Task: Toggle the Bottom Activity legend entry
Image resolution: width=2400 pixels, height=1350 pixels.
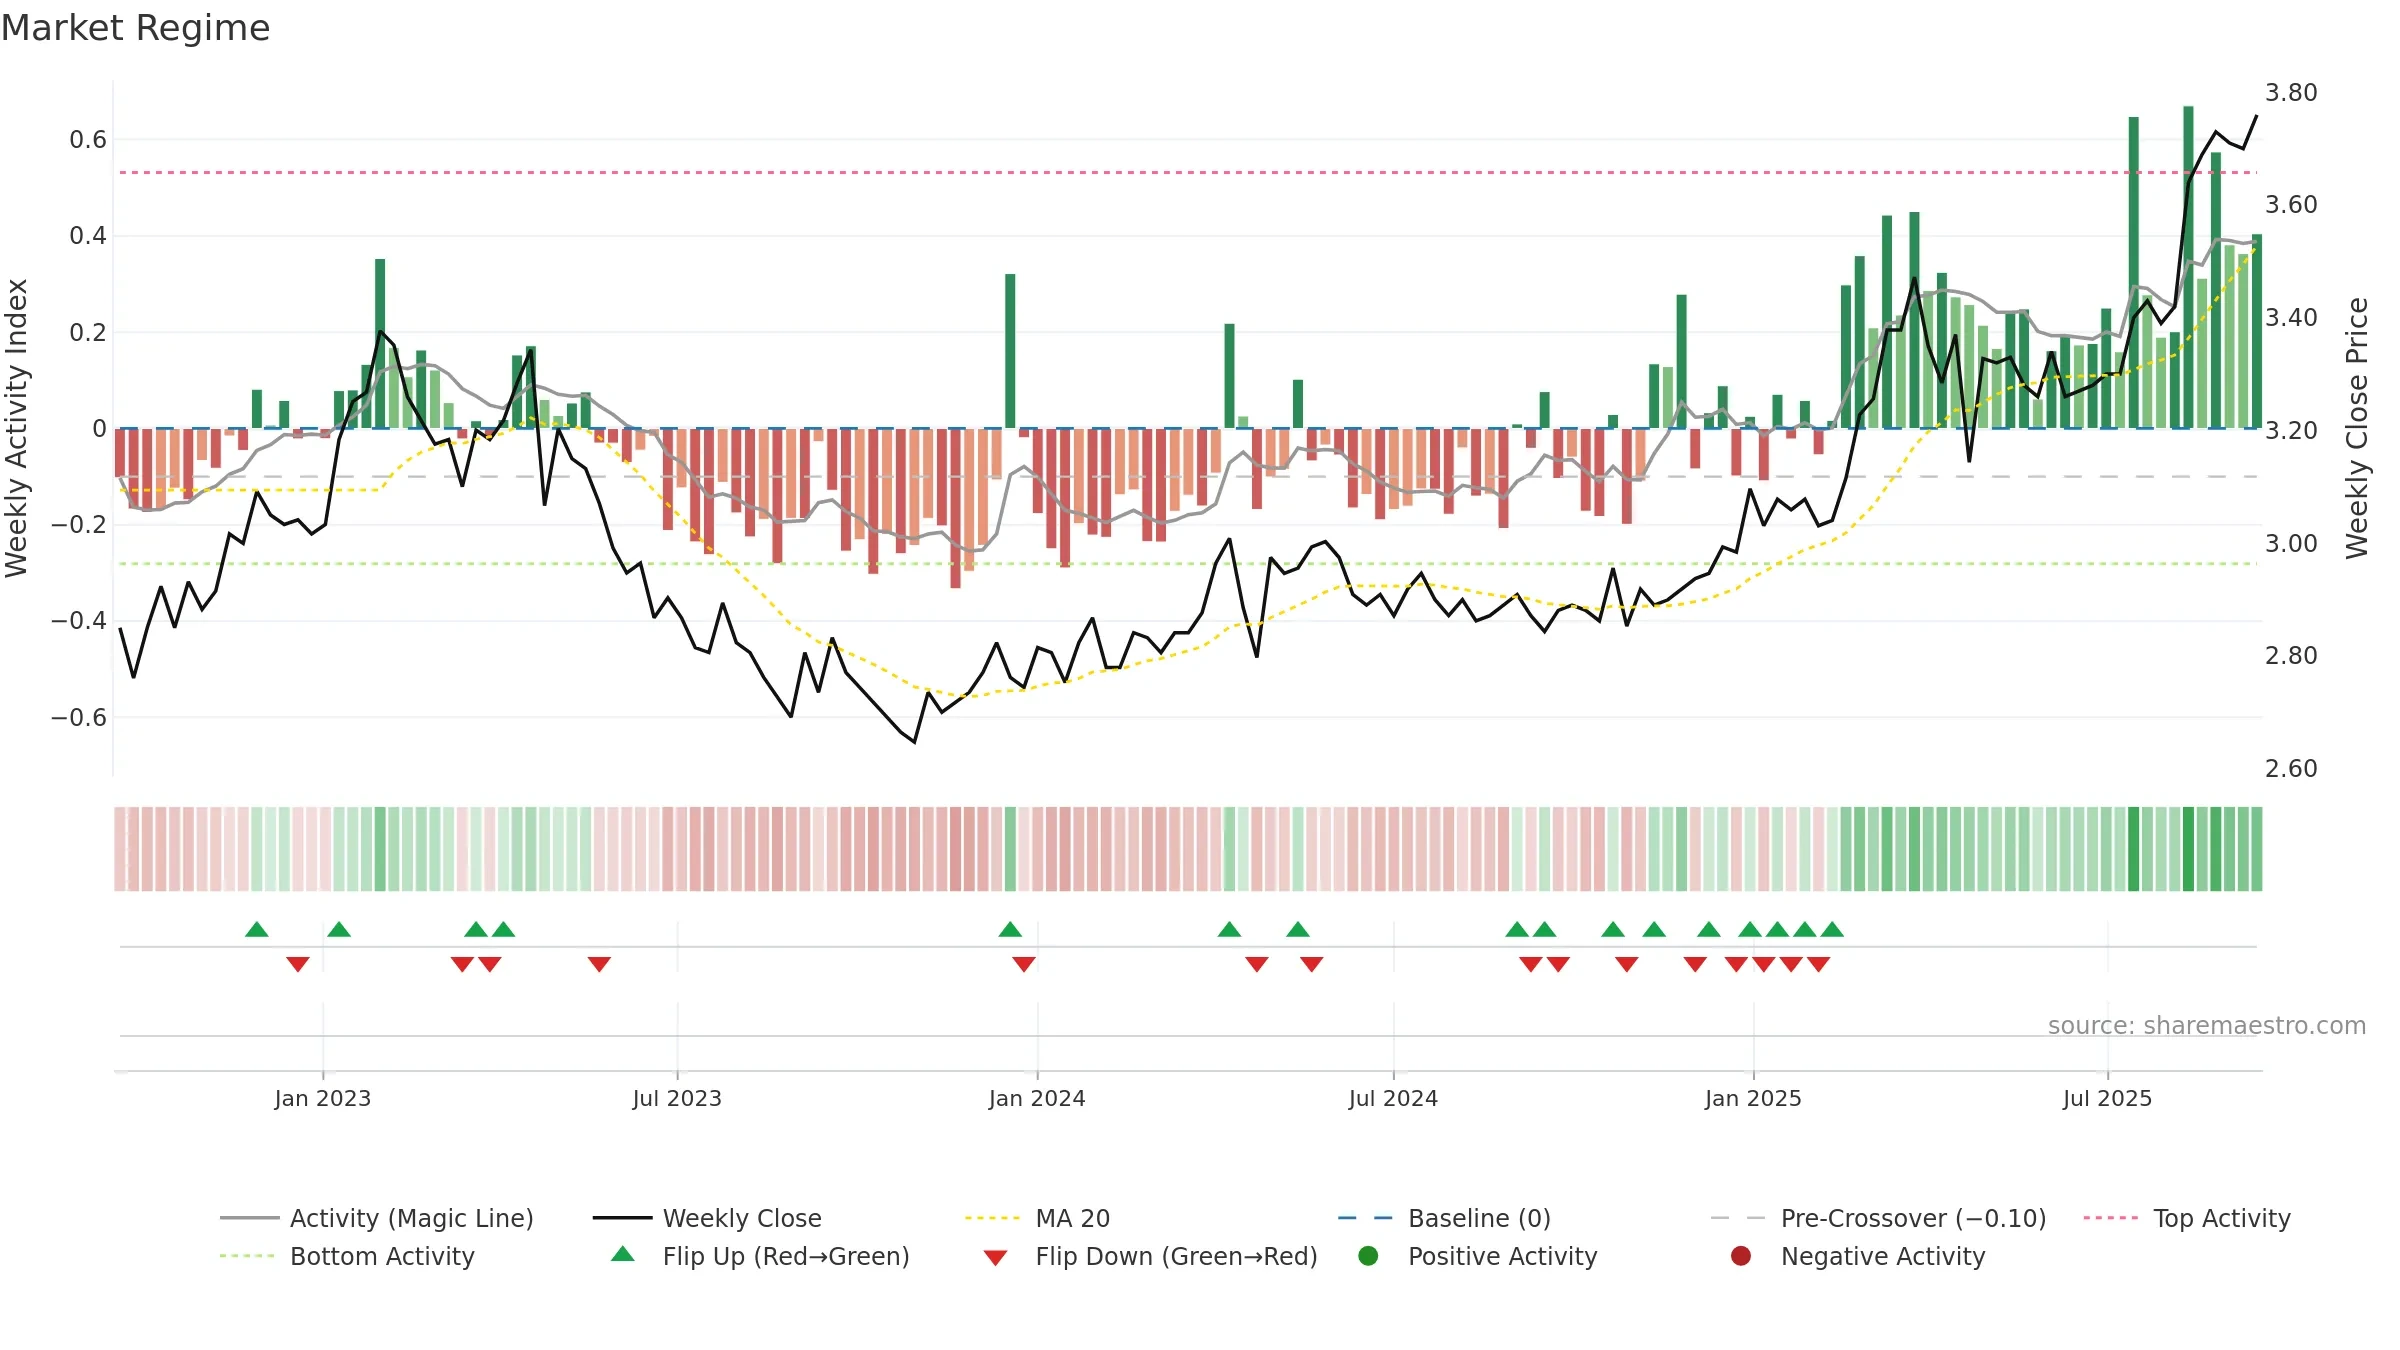Action: [x=347, y=1256]
